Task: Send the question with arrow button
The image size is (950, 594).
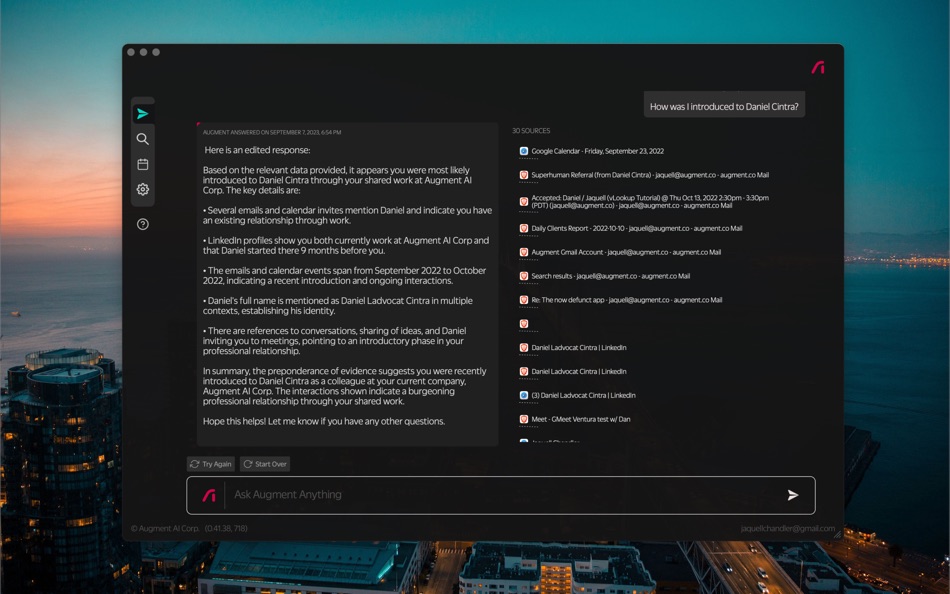Action: (792, 495)
